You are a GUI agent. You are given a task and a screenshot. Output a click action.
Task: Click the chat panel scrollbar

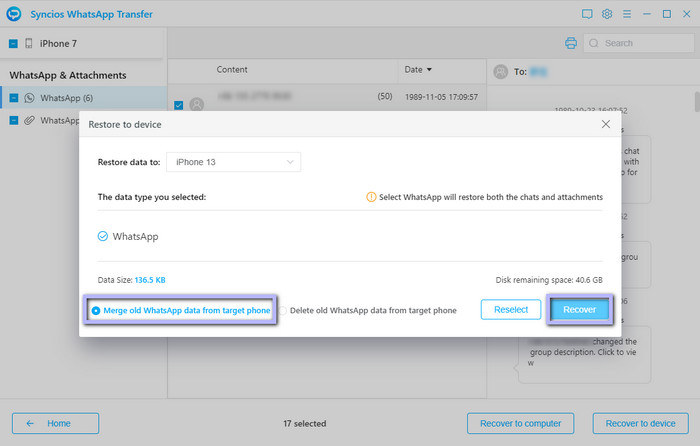point(697,101)
